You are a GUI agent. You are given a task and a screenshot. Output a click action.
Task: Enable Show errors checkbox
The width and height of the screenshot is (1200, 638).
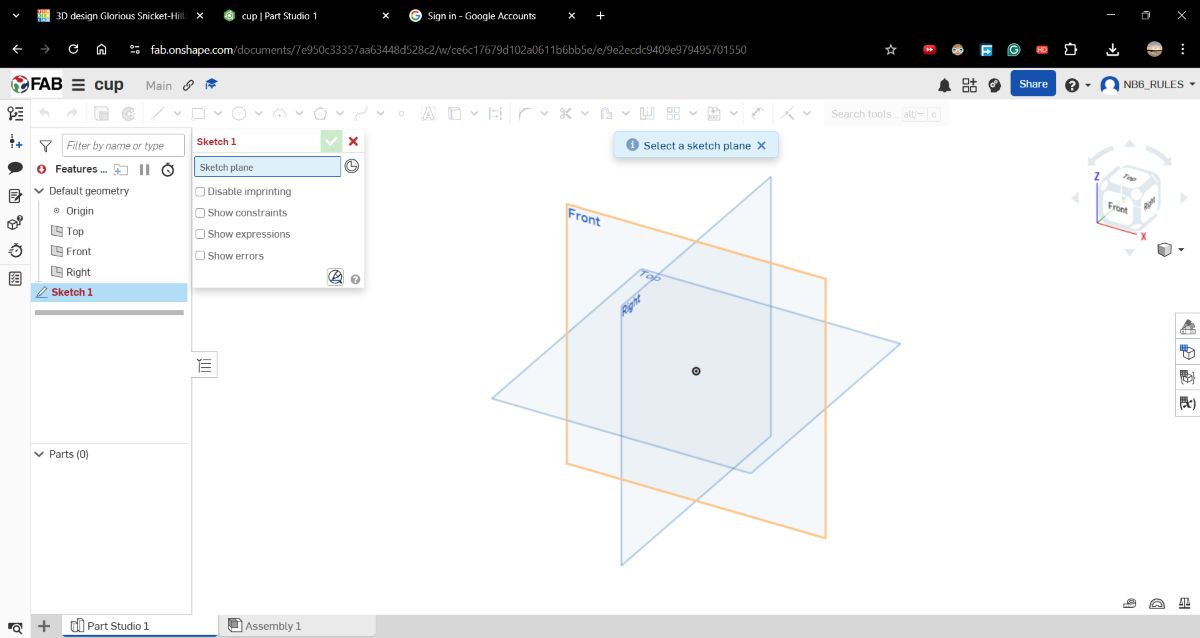coord(200,256)
